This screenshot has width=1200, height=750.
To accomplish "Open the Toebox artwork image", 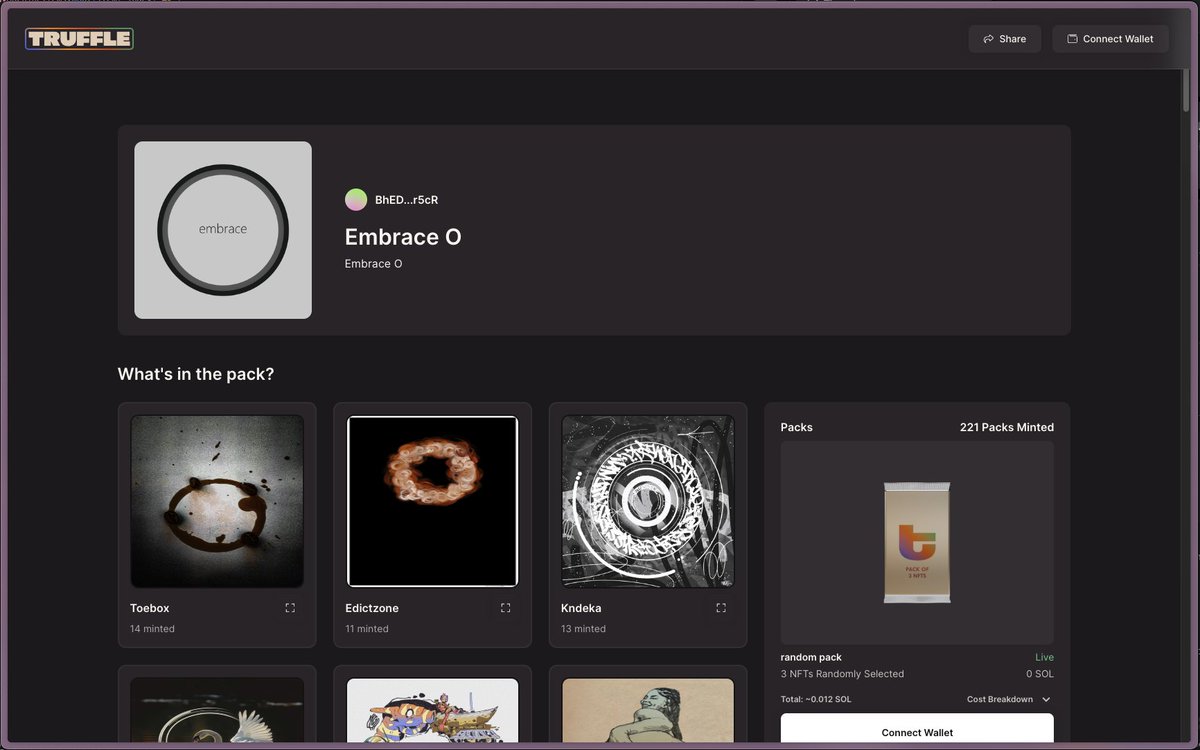I will pos(217,501).
